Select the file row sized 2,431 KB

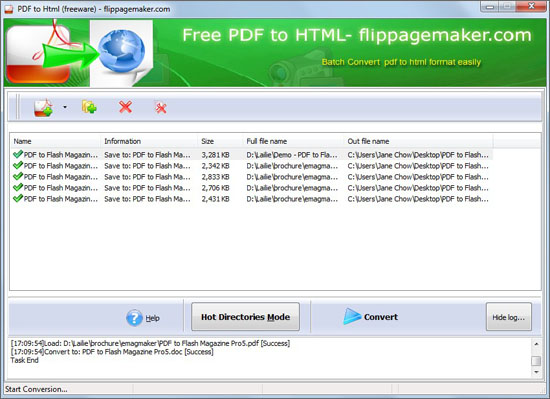click(251, 199)
